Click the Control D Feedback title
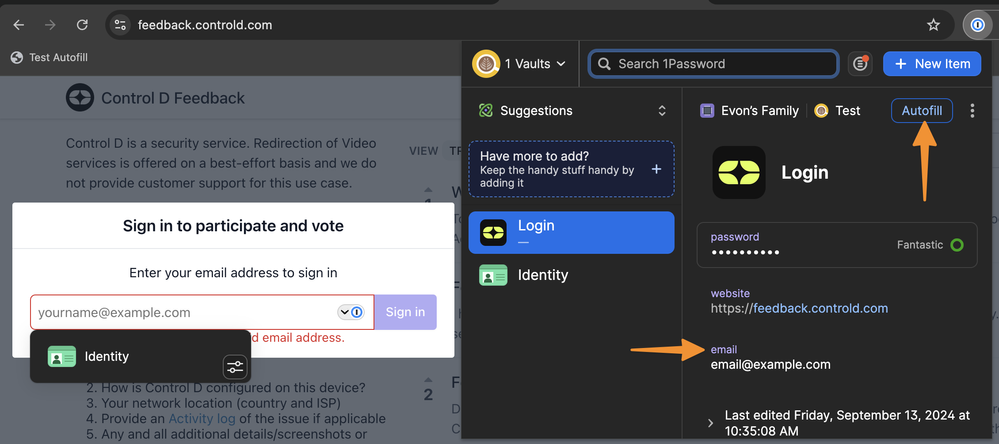The height and width of the screenshot is (444, 999). [173, 98]
